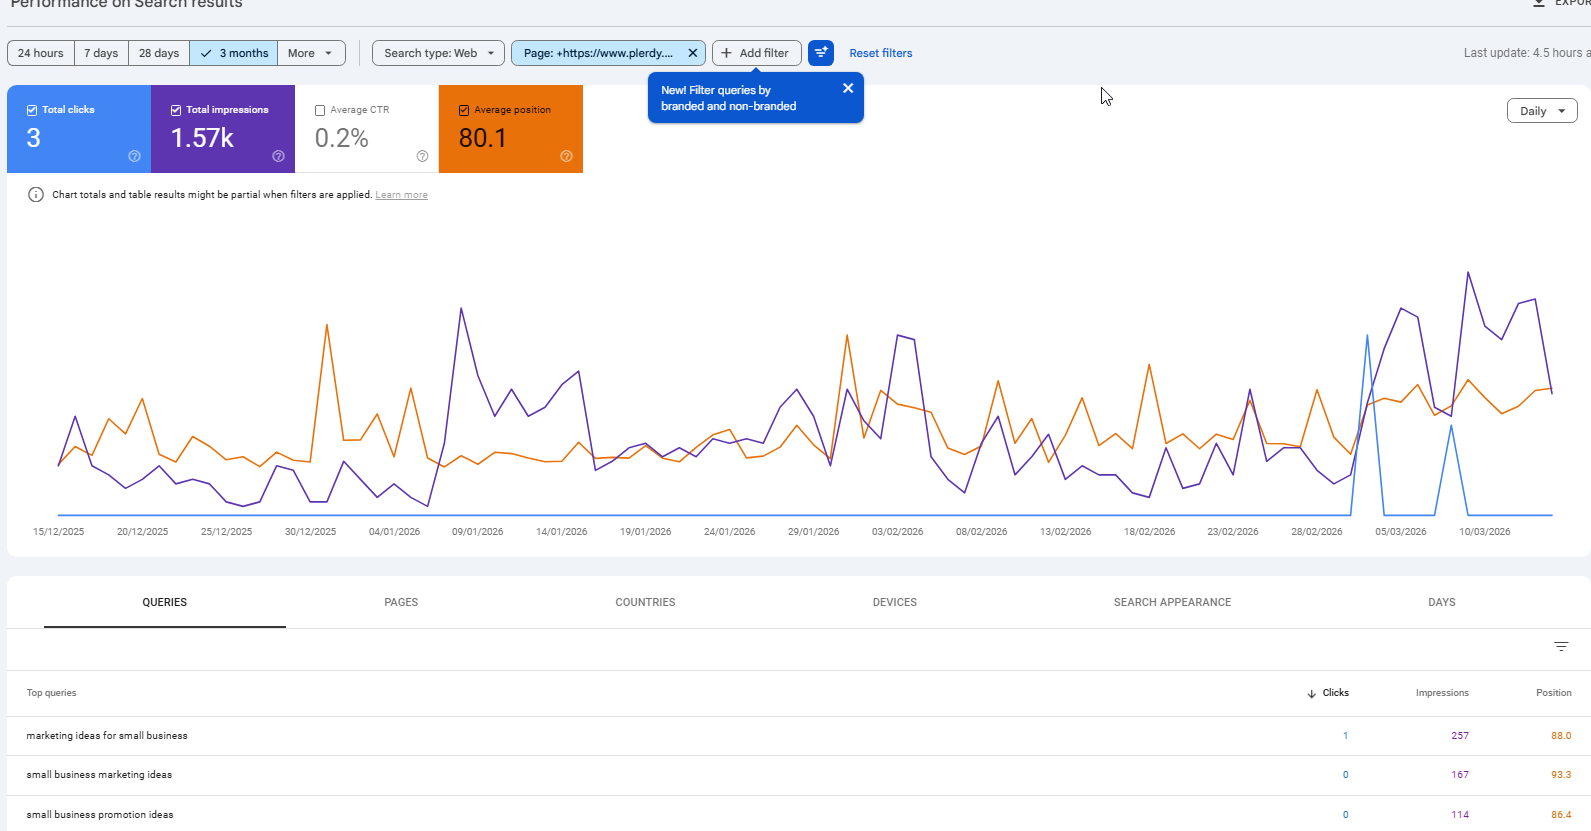Switch to the Devices tab
The height and width of the screenshot is (831, 1591).
[894, 602]
